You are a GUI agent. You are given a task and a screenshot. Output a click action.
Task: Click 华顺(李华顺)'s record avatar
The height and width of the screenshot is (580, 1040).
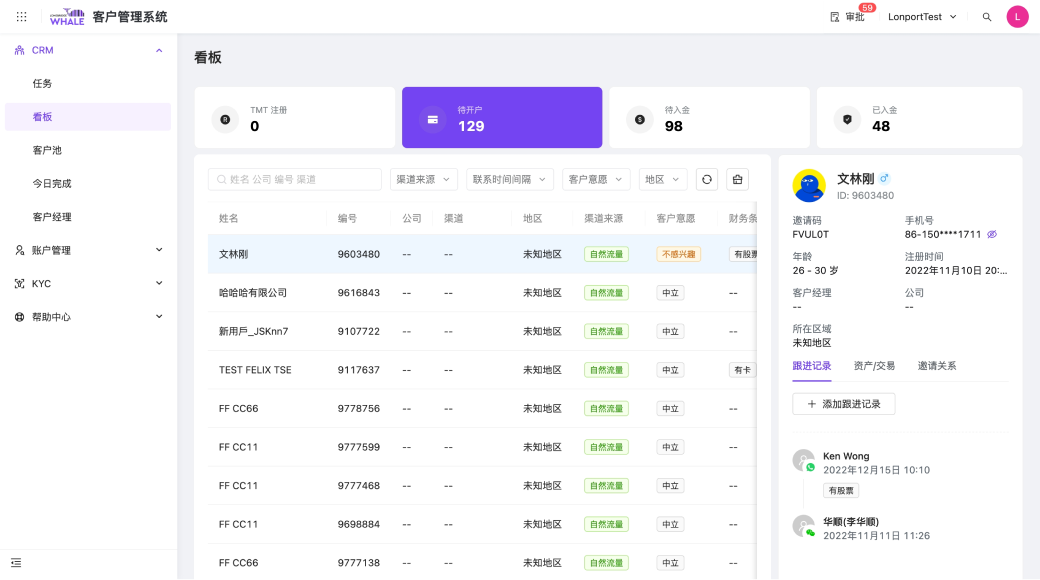click(x=803, y=526)
